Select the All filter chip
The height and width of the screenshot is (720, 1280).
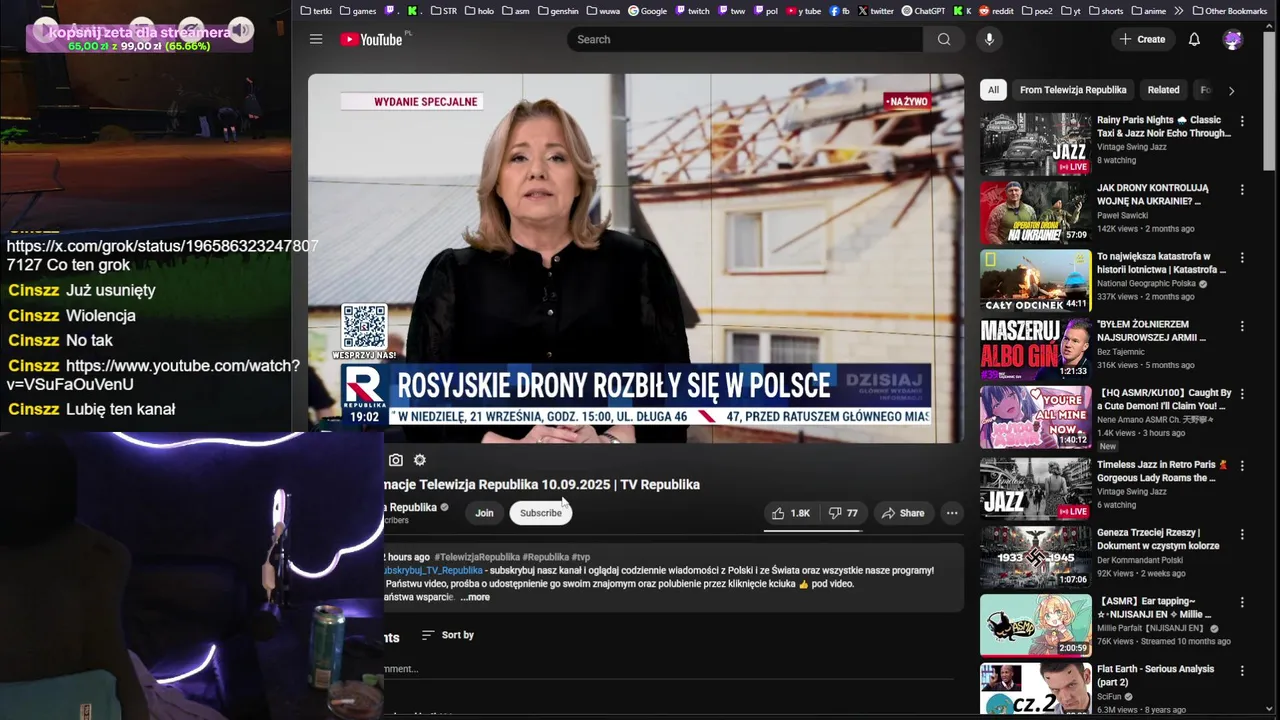tap(993, 90)
